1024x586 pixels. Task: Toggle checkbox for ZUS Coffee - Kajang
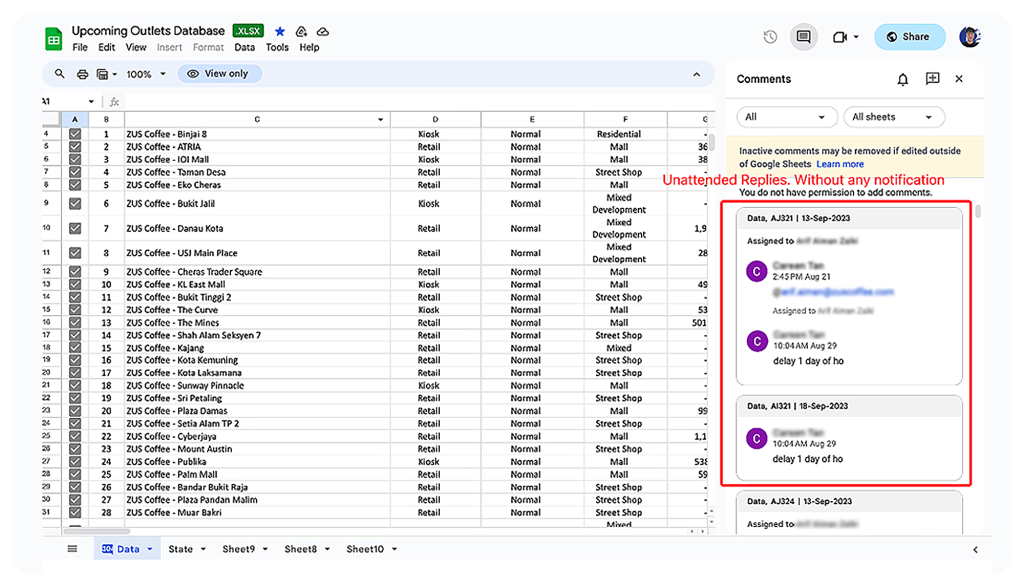point(75,348)
